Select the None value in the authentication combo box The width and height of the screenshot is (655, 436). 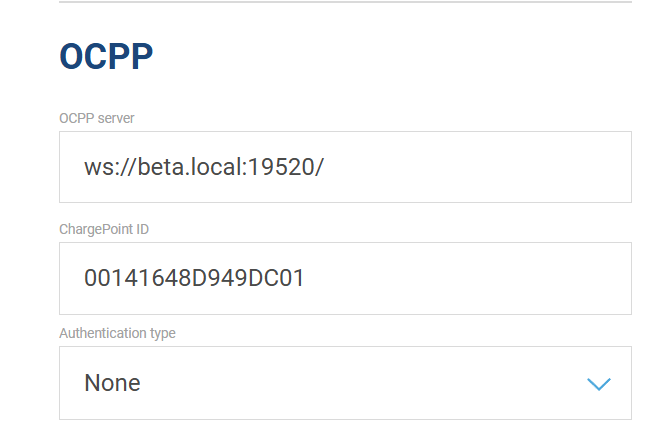click(112, 383)
